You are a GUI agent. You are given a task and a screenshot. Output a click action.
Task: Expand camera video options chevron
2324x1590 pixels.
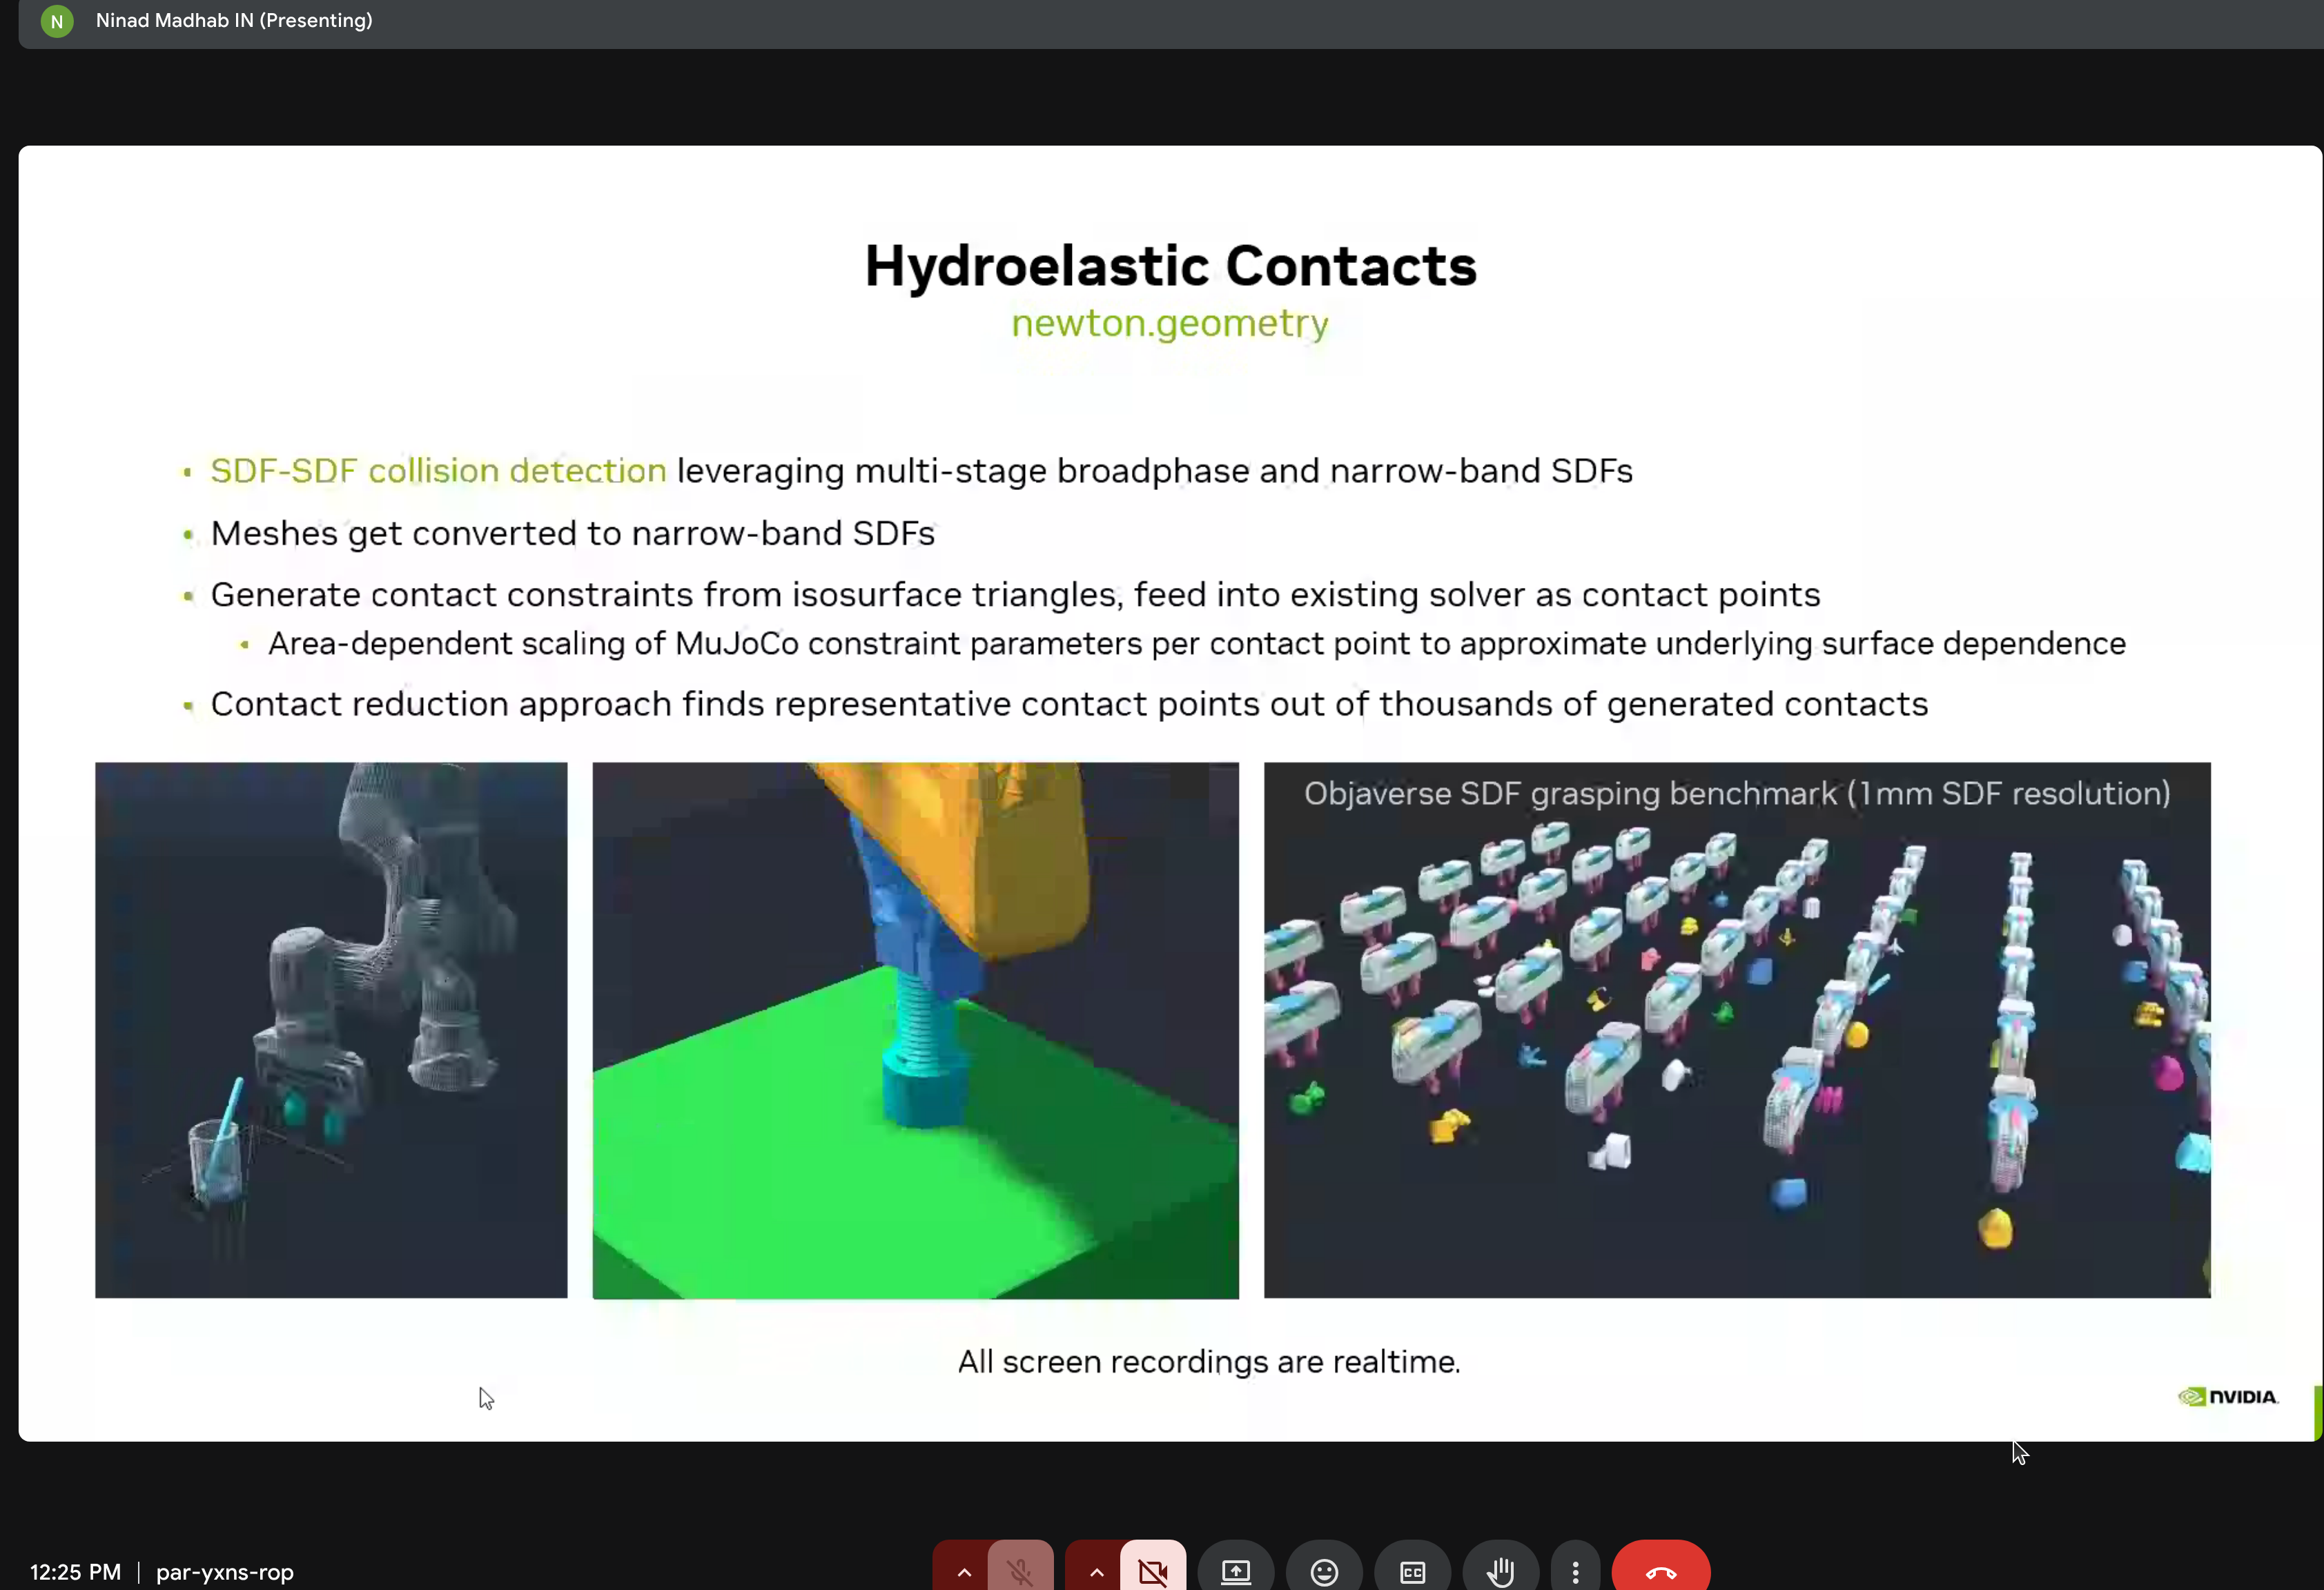(x=1095, y=1571)
